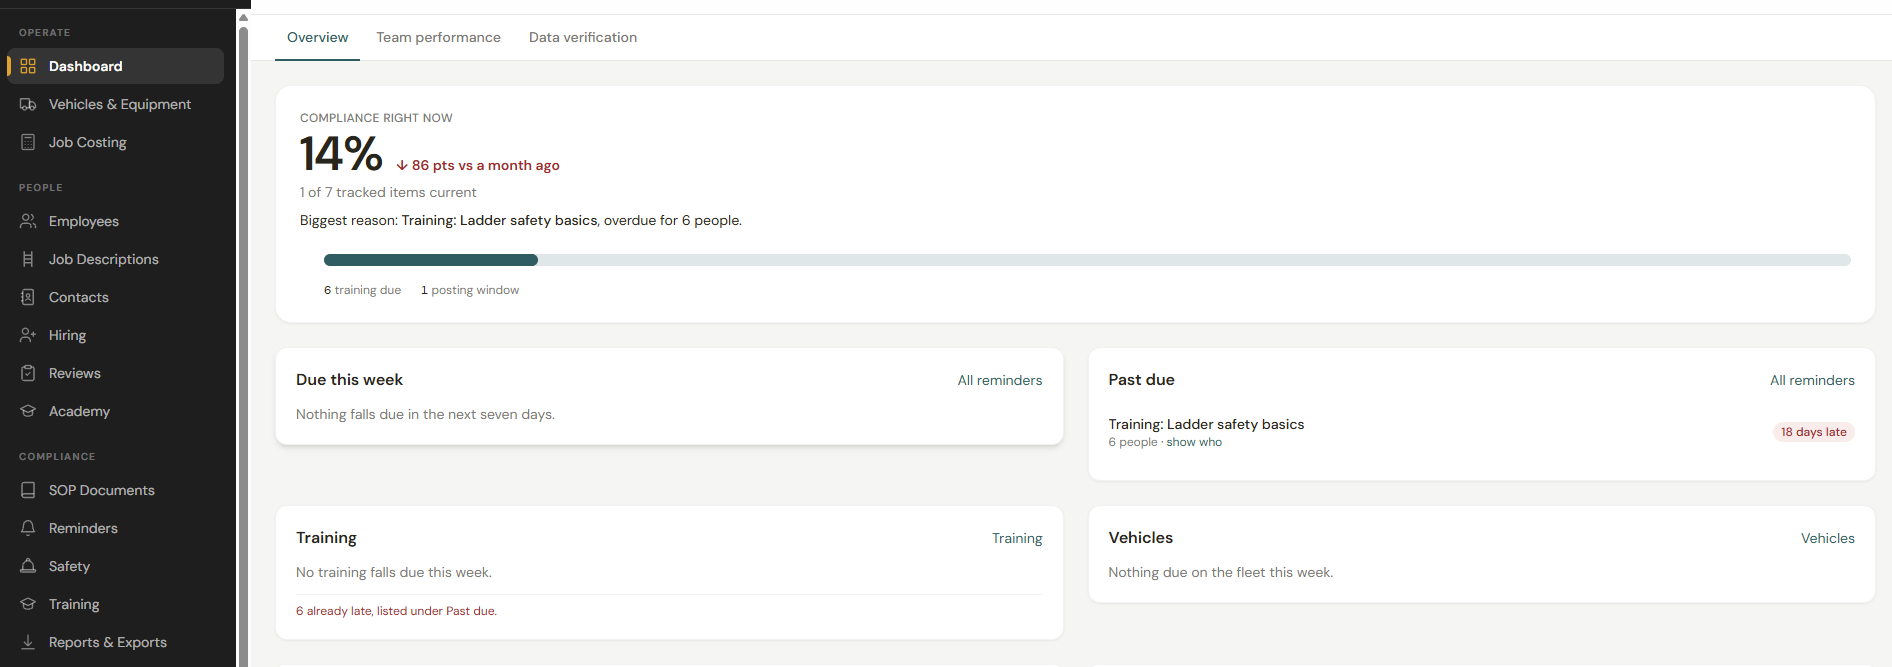Click '6 already late, listed under Past due.'
Image resolution: width=1892 pixels, height=667 pixels.
[396, 611]
